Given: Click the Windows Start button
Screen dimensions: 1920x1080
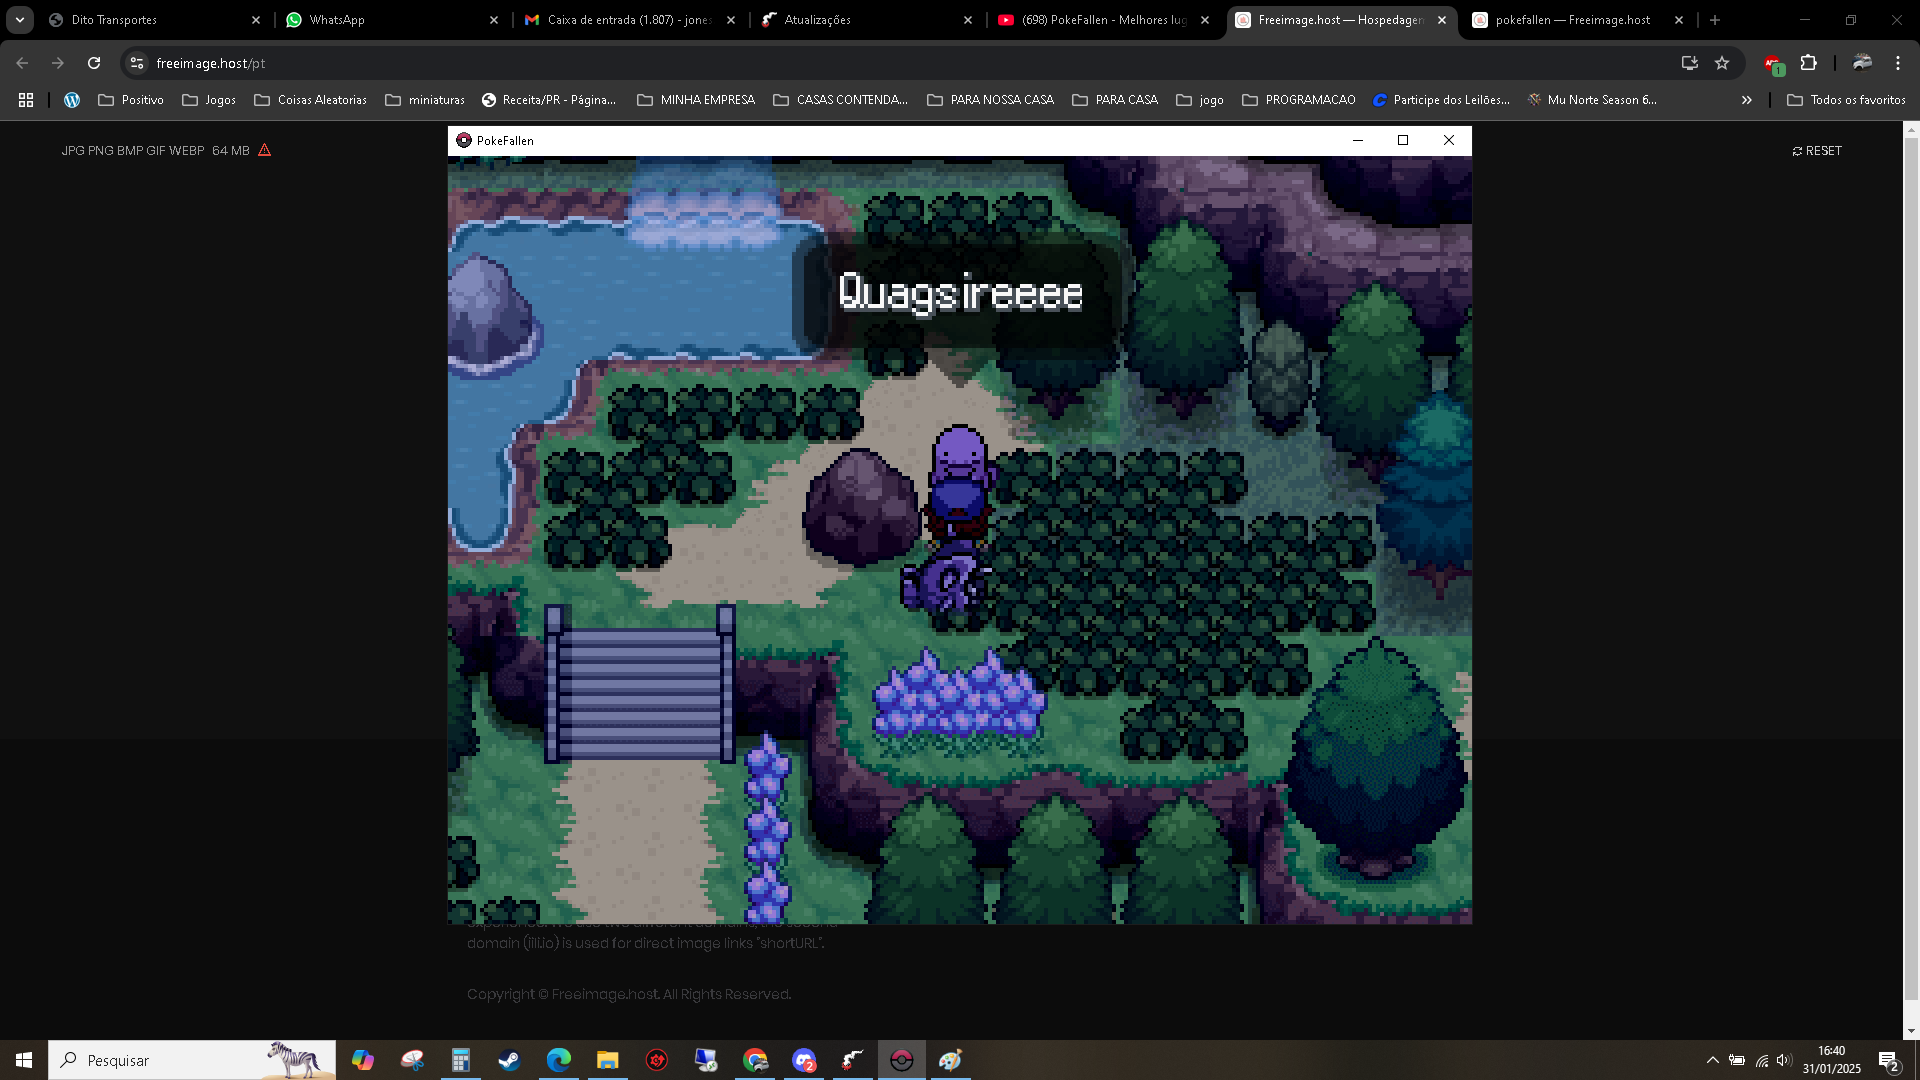Looking at the screenshot, I should coord(24,1060).
